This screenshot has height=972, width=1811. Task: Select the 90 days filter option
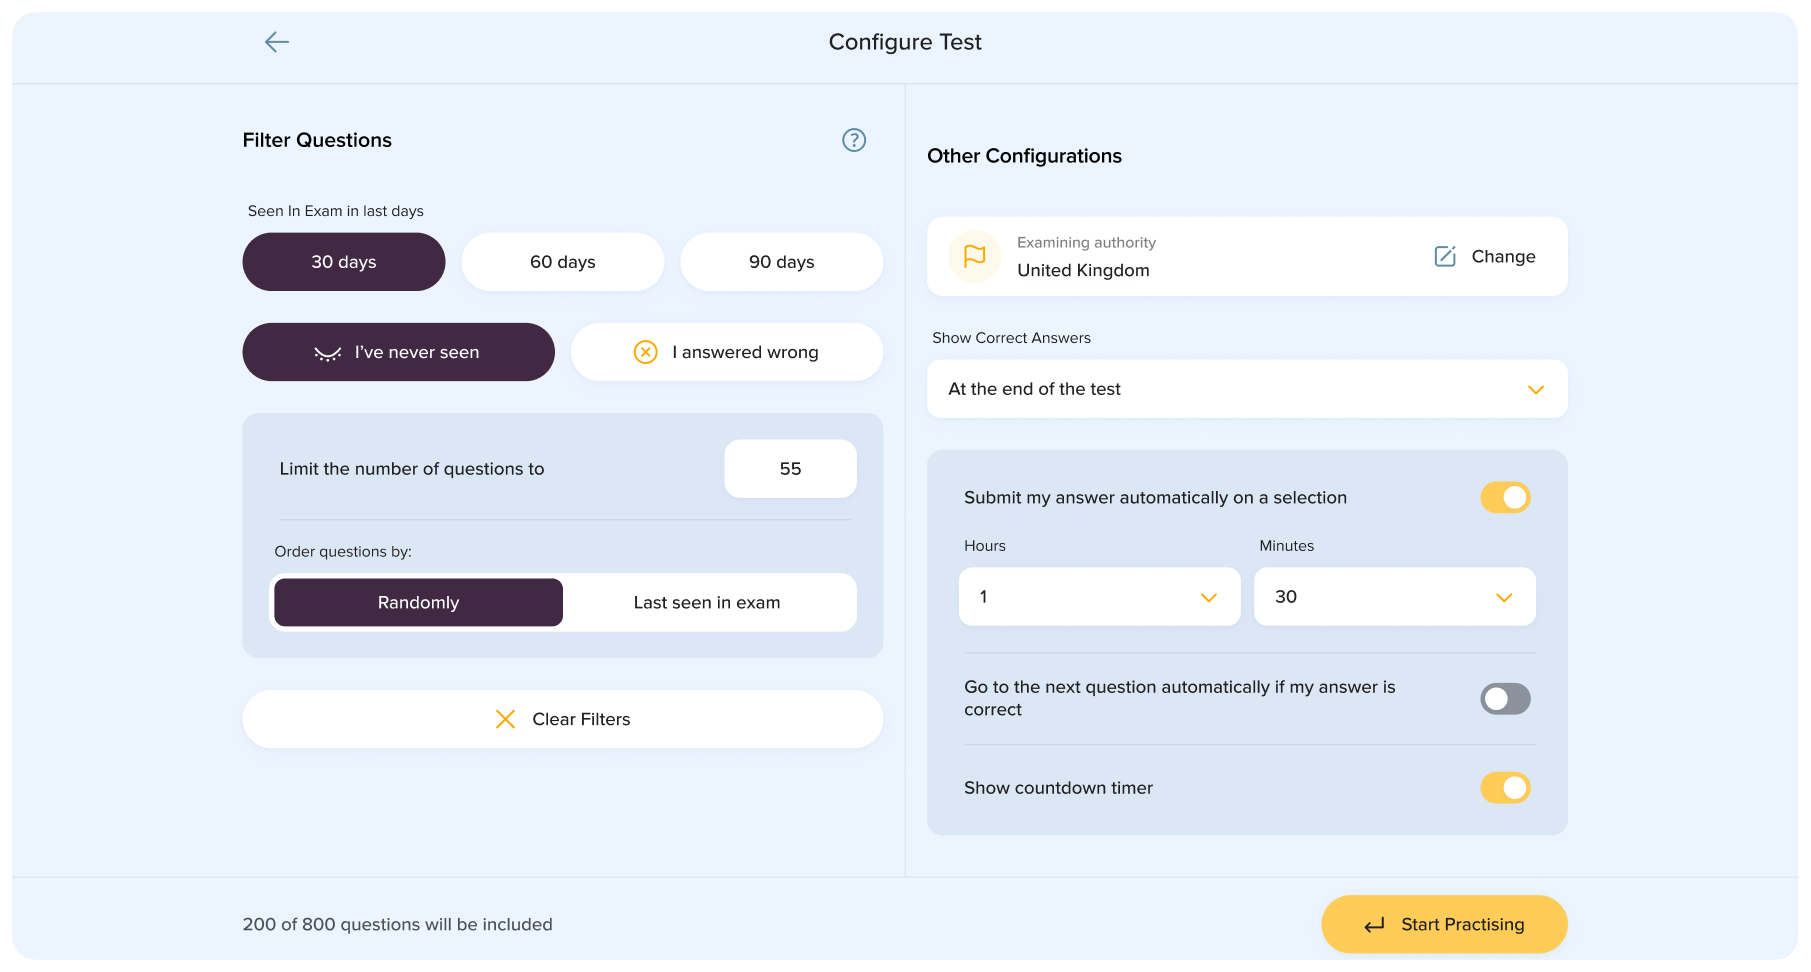point(782,262)
